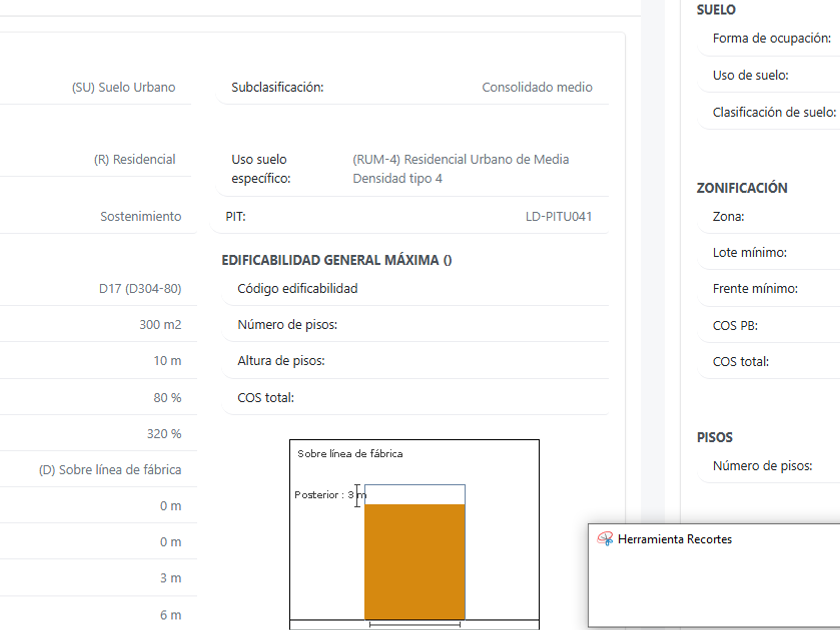
Task: Click the 'Frente mínimo:' row
Action: [x=769, y=289]
